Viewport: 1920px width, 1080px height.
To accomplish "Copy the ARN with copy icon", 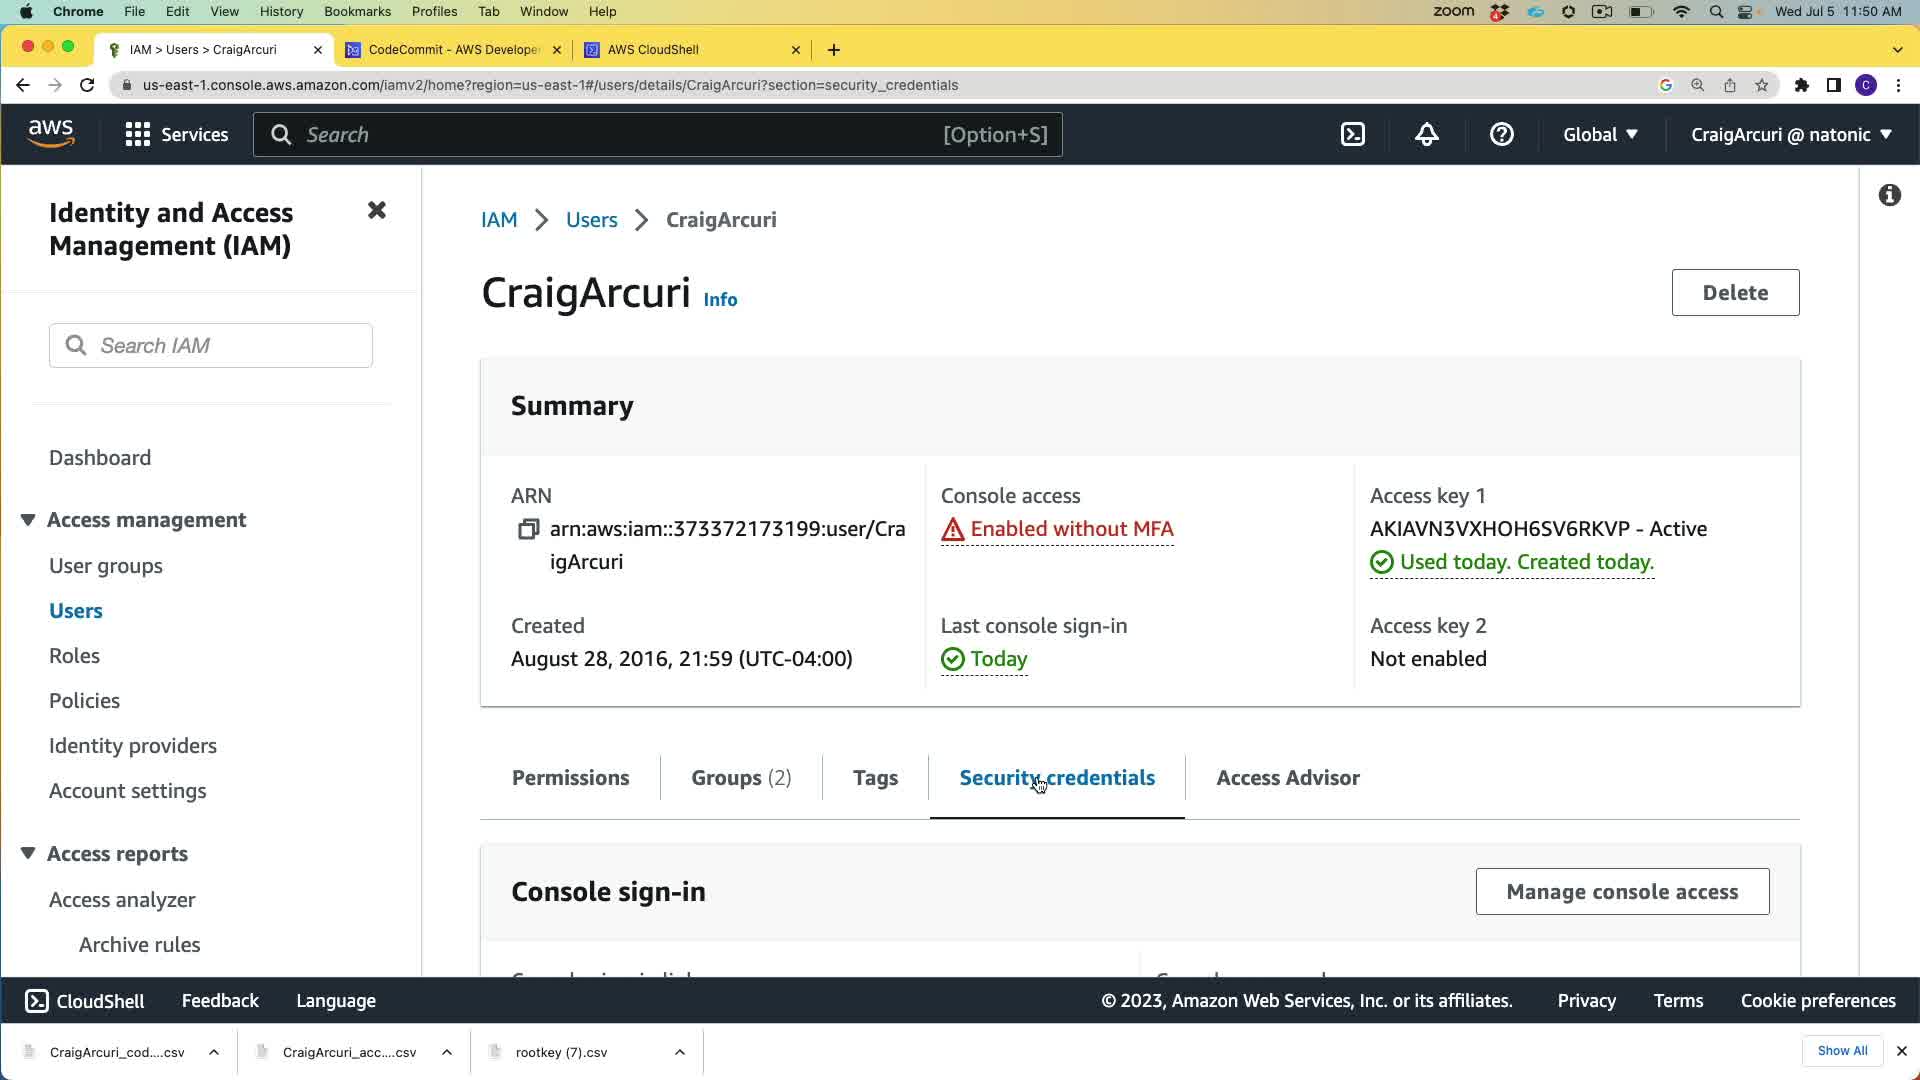I will pyautogui.click(x=528, y=529).
